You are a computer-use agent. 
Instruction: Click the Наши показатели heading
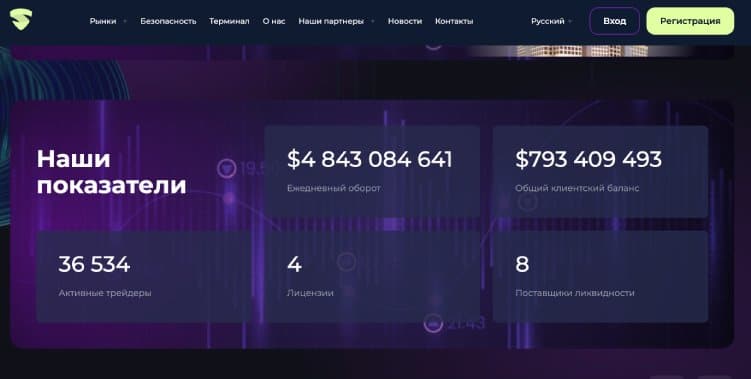(112, 172)
